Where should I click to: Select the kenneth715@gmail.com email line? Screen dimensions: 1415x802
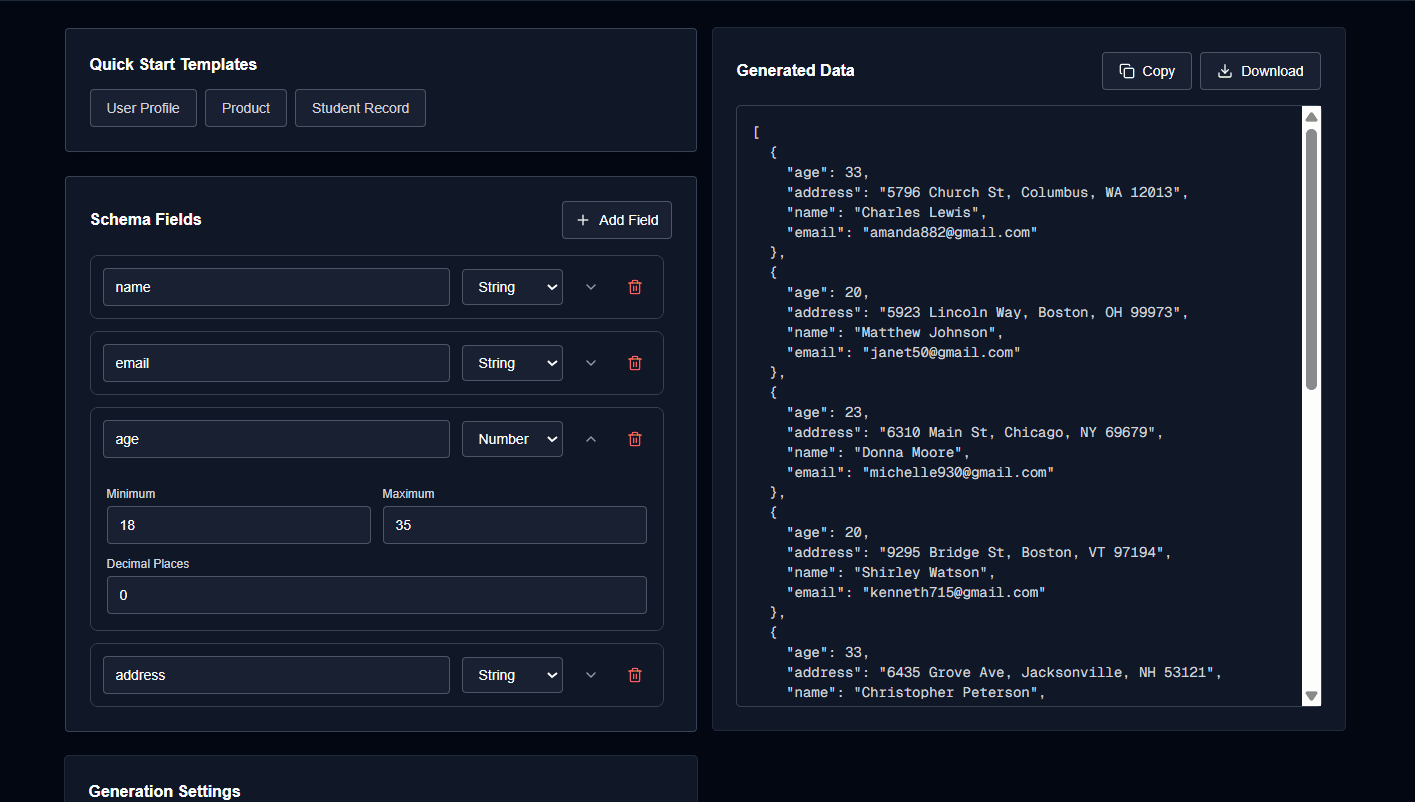point(916,592)
